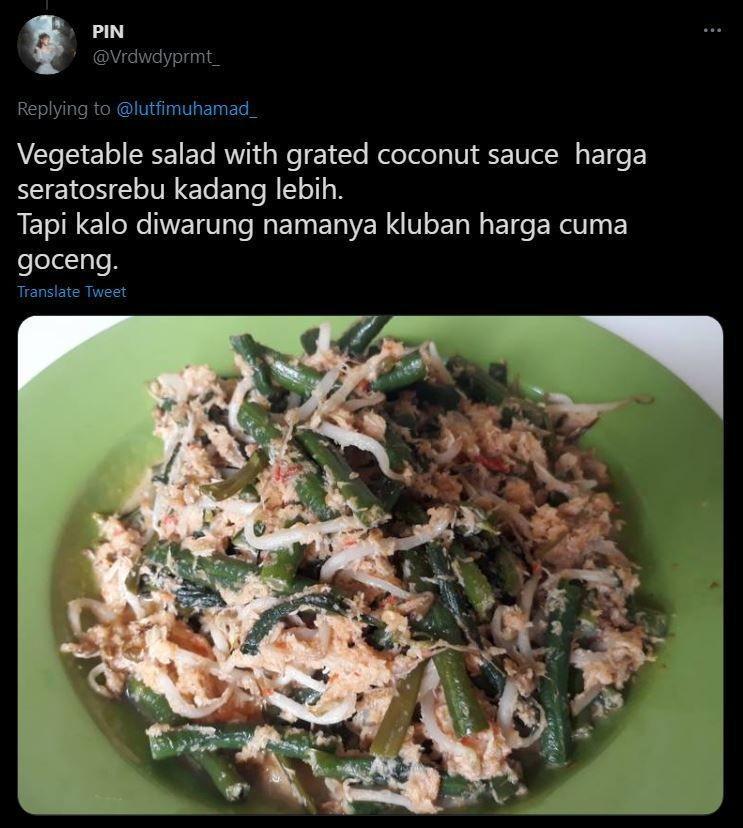Click the word "Tweet" in Translate Tweet

(106, 291)
